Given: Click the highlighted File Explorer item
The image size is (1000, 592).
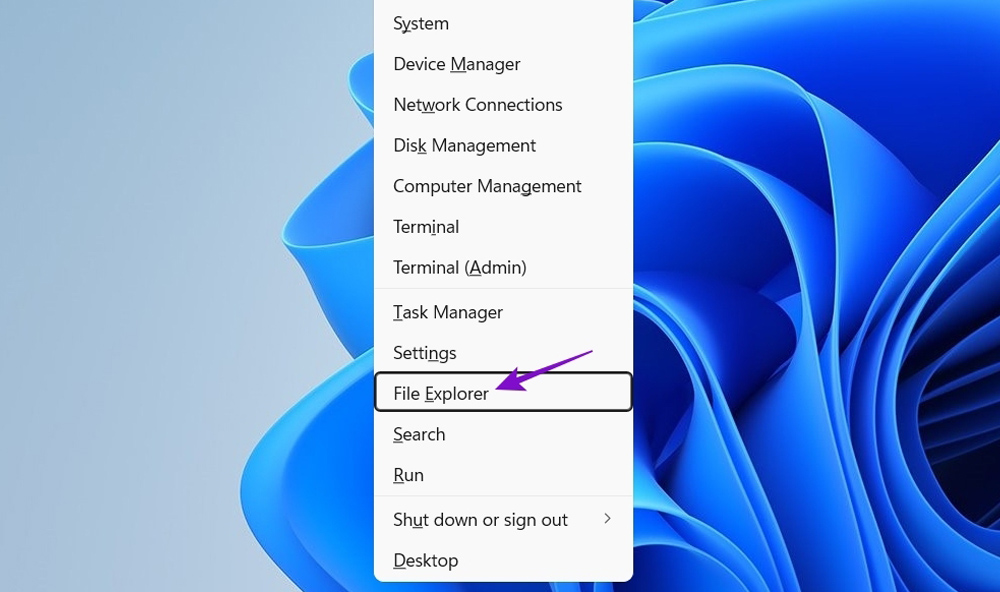Looking at the screenshot, I should coord(441,393).
